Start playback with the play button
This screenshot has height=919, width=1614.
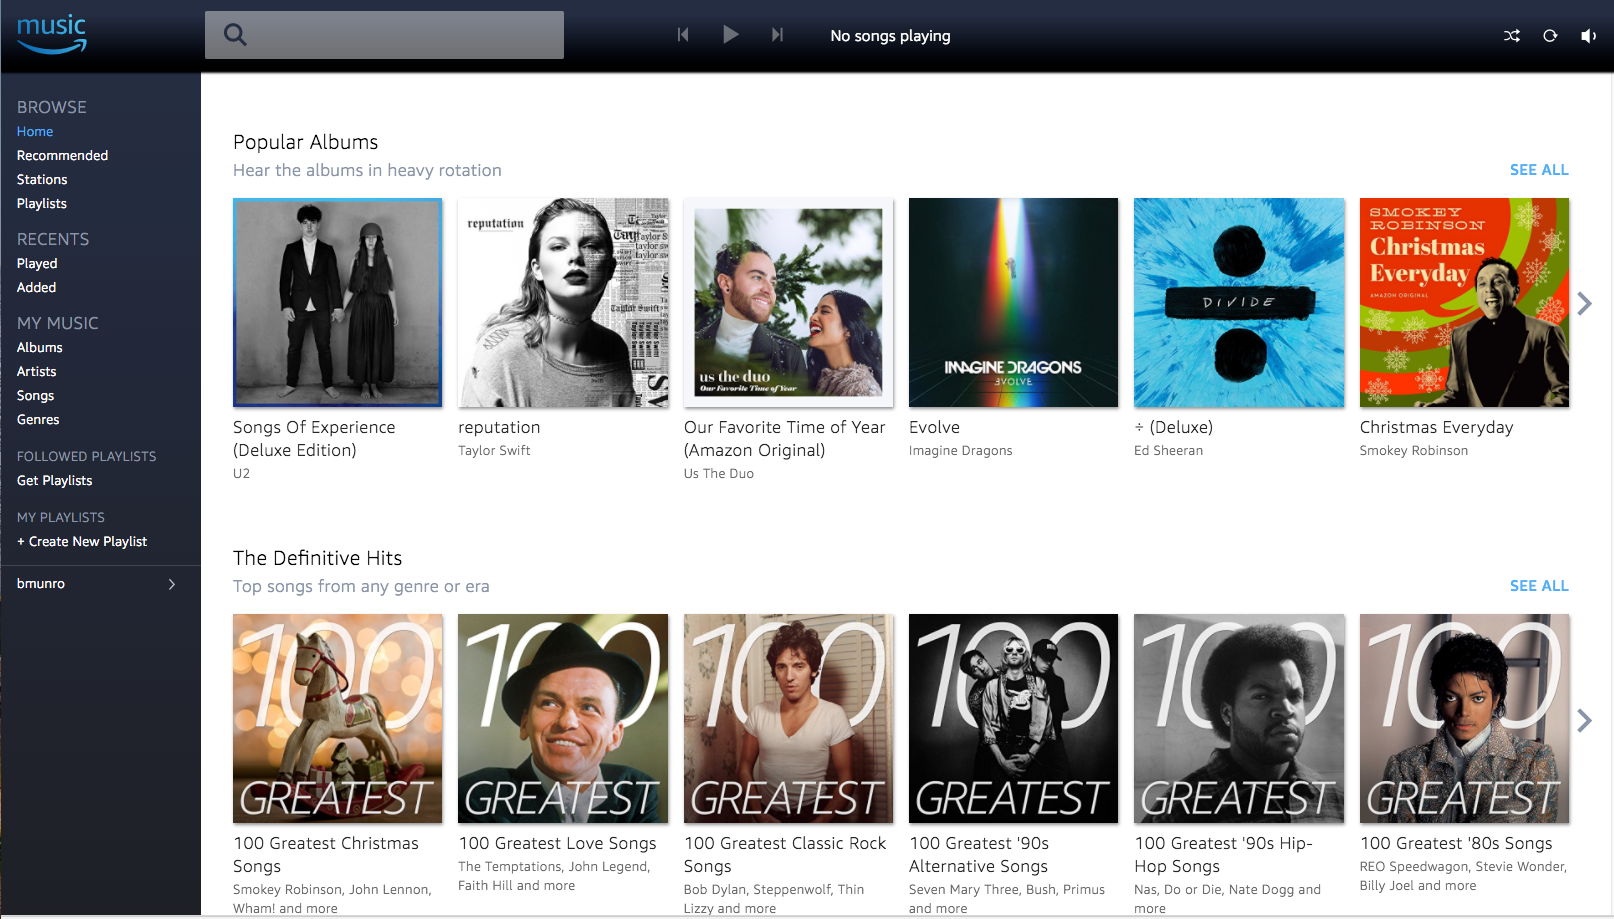coord(731,35)
